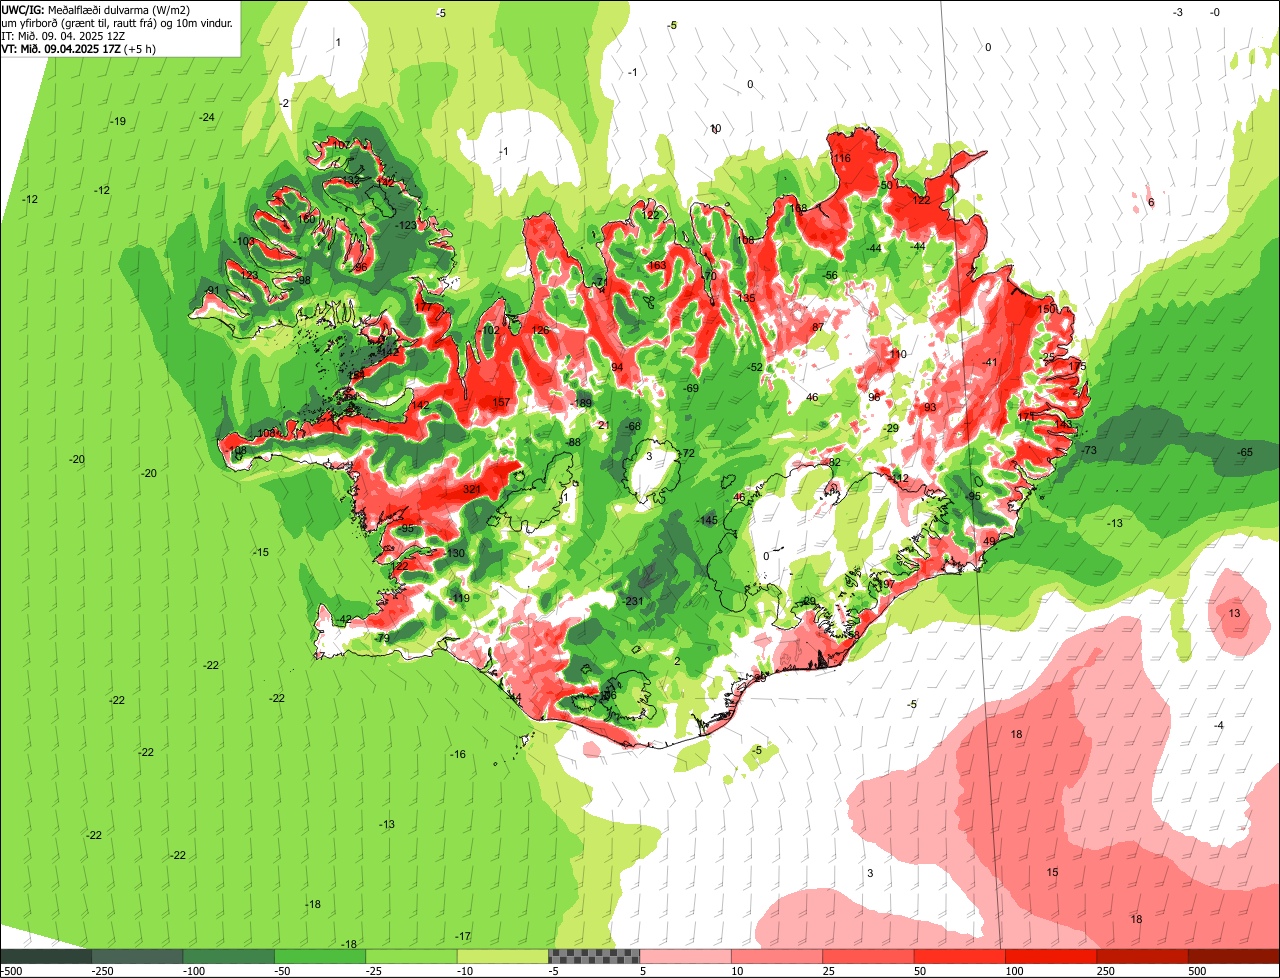Select the -250 to -100 legend color band
Image resolution: width=1280 pixels, height=978 pixels.
[x=137, y=957]
